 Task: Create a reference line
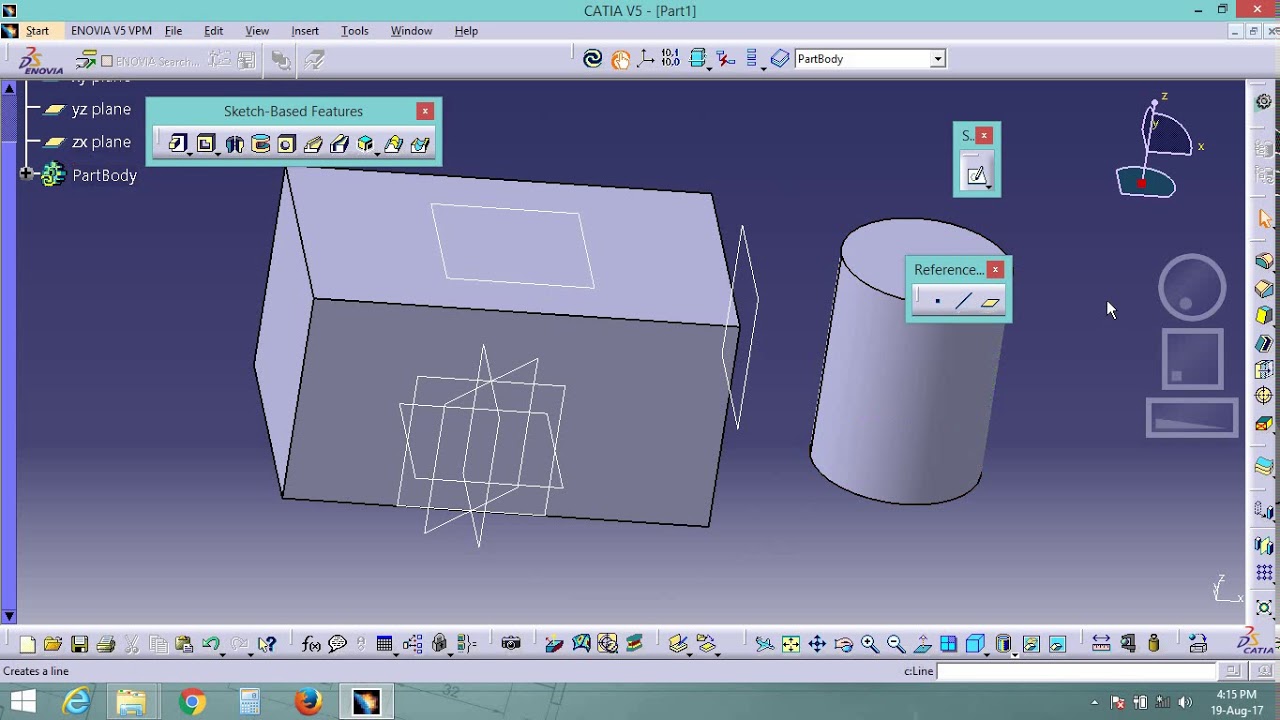click(963, 301)
